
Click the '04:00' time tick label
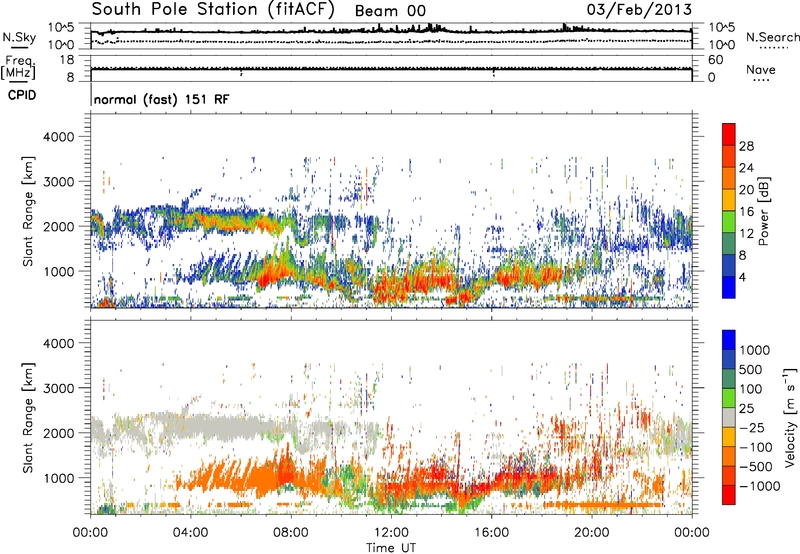point(190,533)
